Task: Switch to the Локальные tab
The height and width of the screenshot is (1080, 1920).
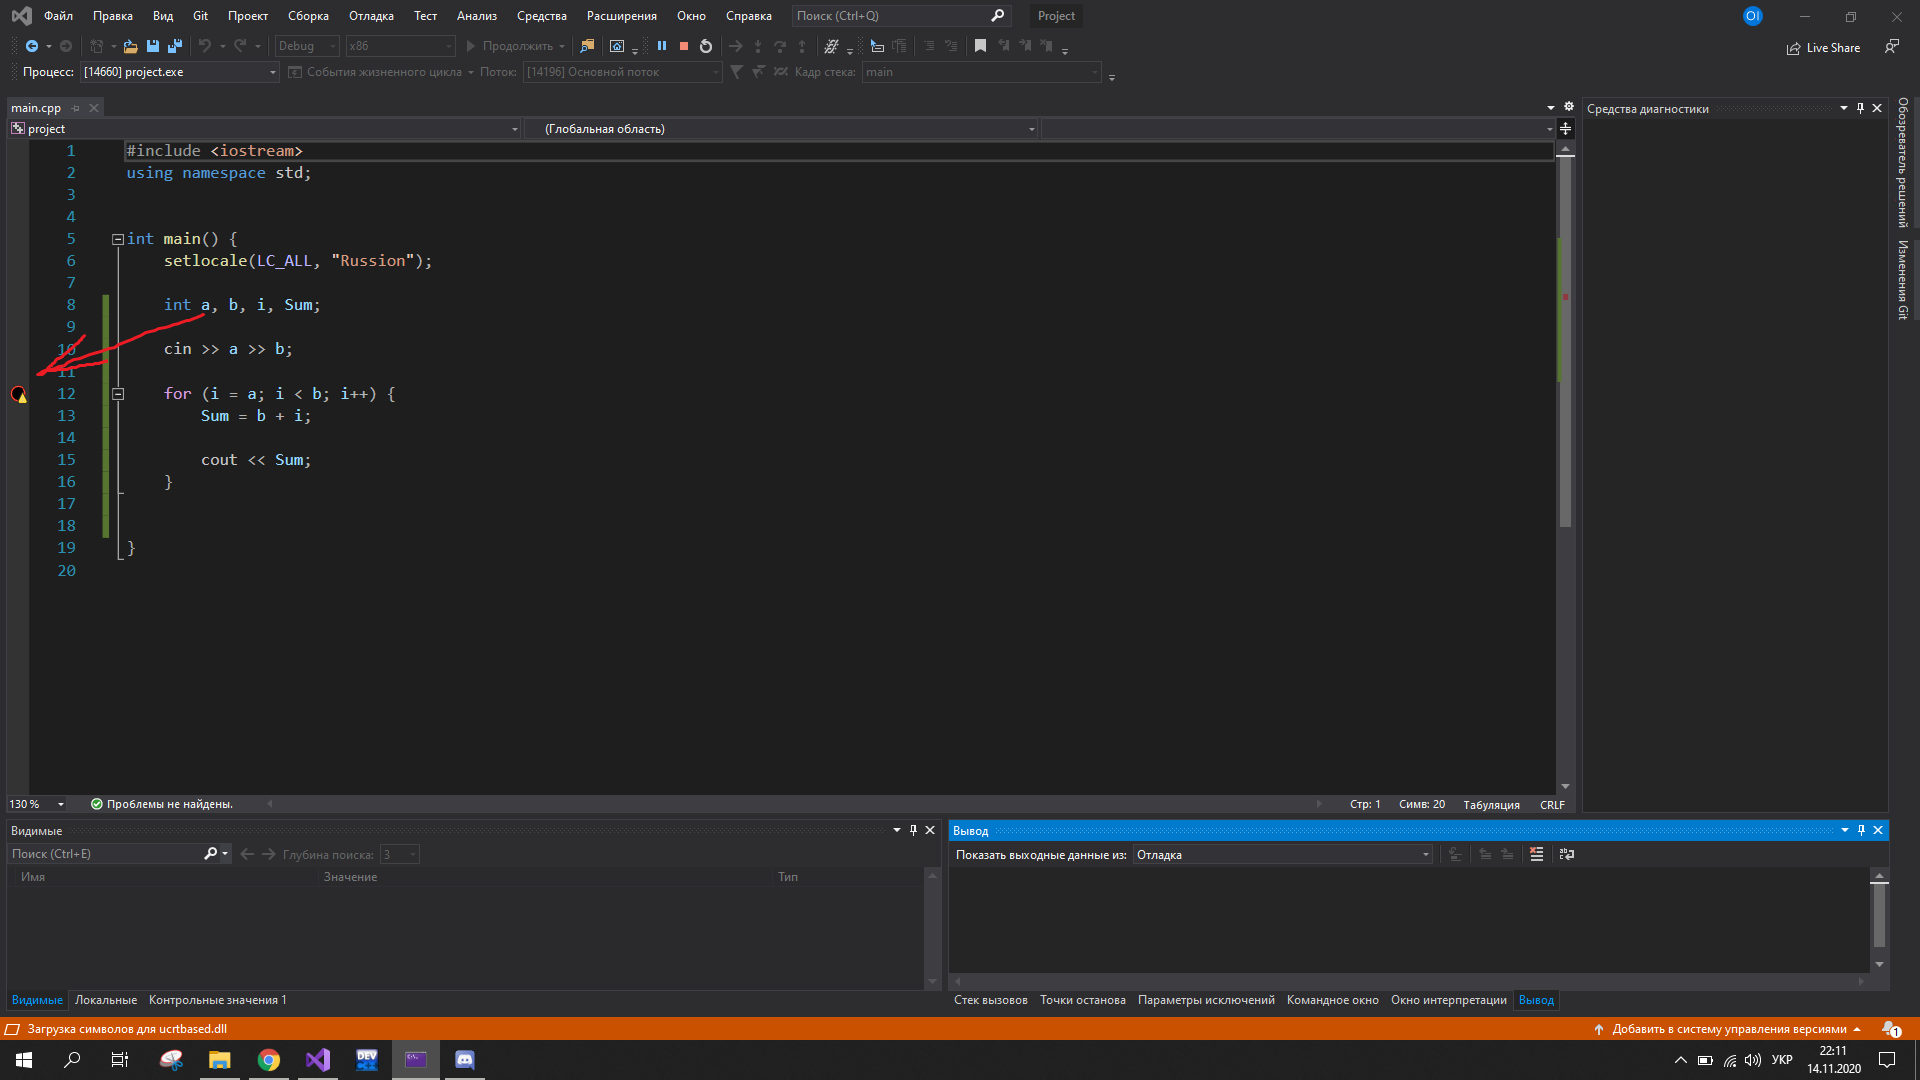Action: 106,1000
